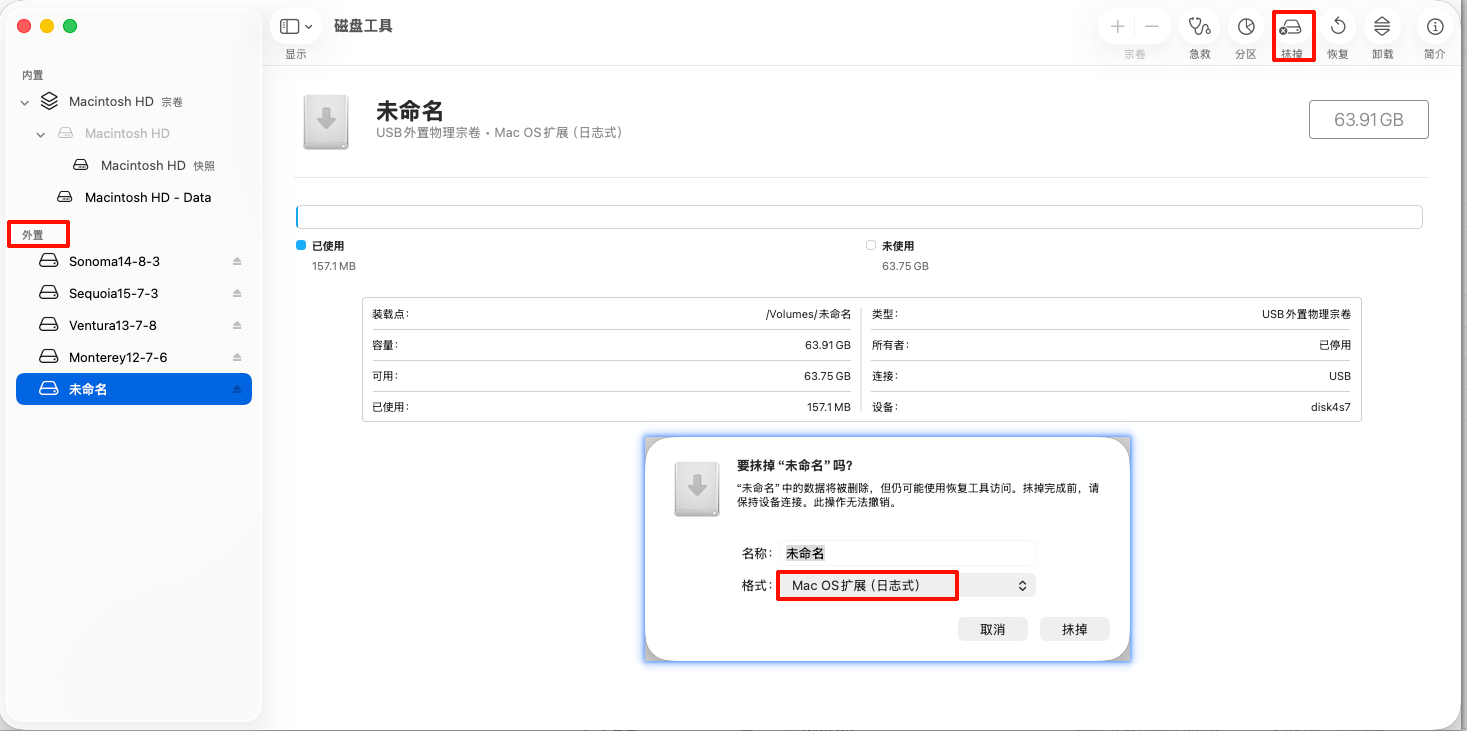1467x731 pixels.
Task: Open the sidebar display options button
Action: [x=296, y=27]
